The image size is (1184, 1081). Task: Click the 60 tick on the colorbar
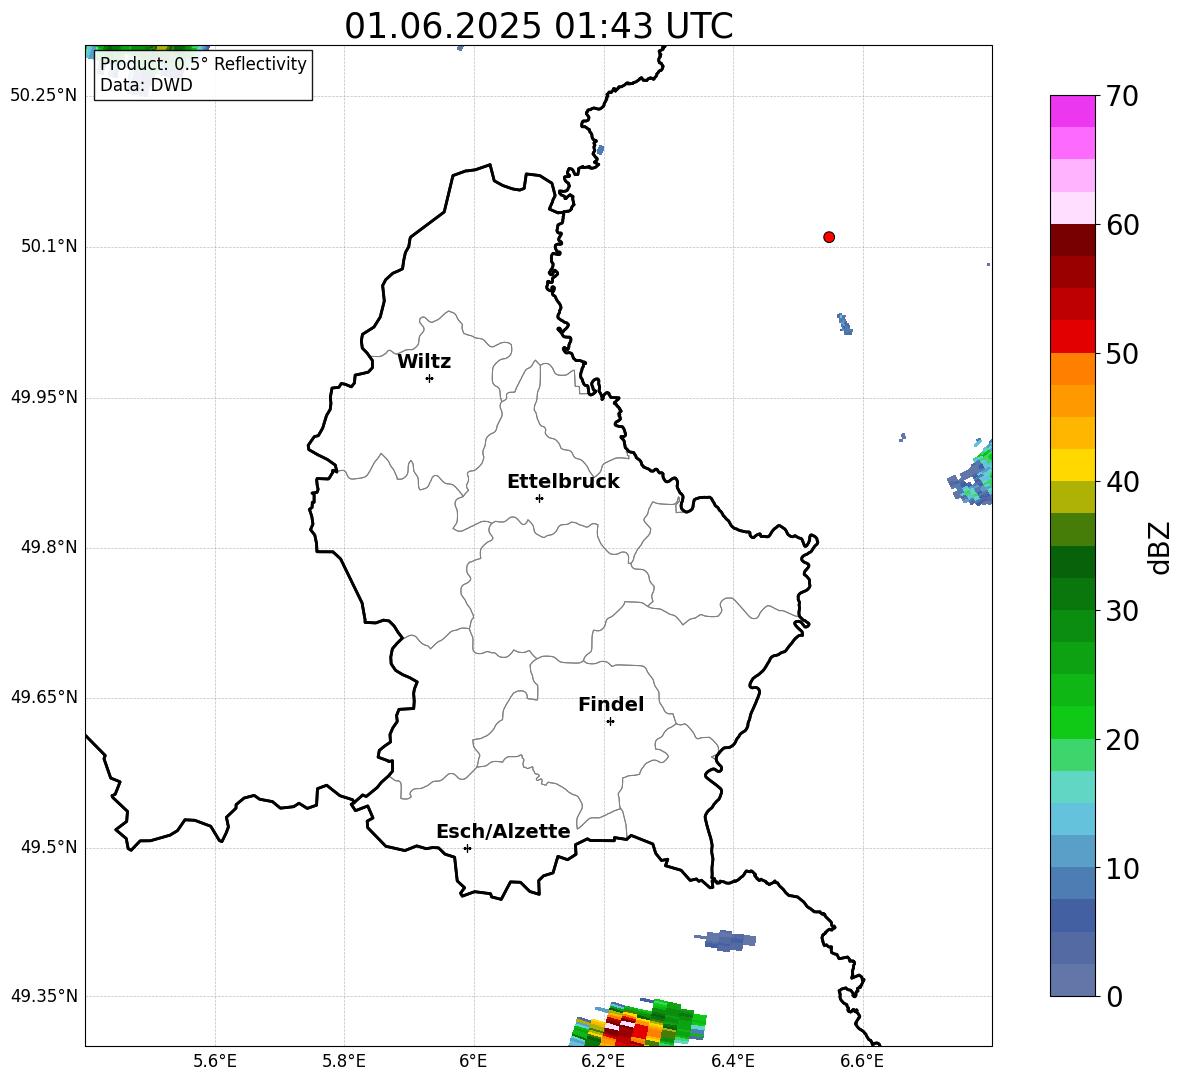click(x=1121, y=225)
